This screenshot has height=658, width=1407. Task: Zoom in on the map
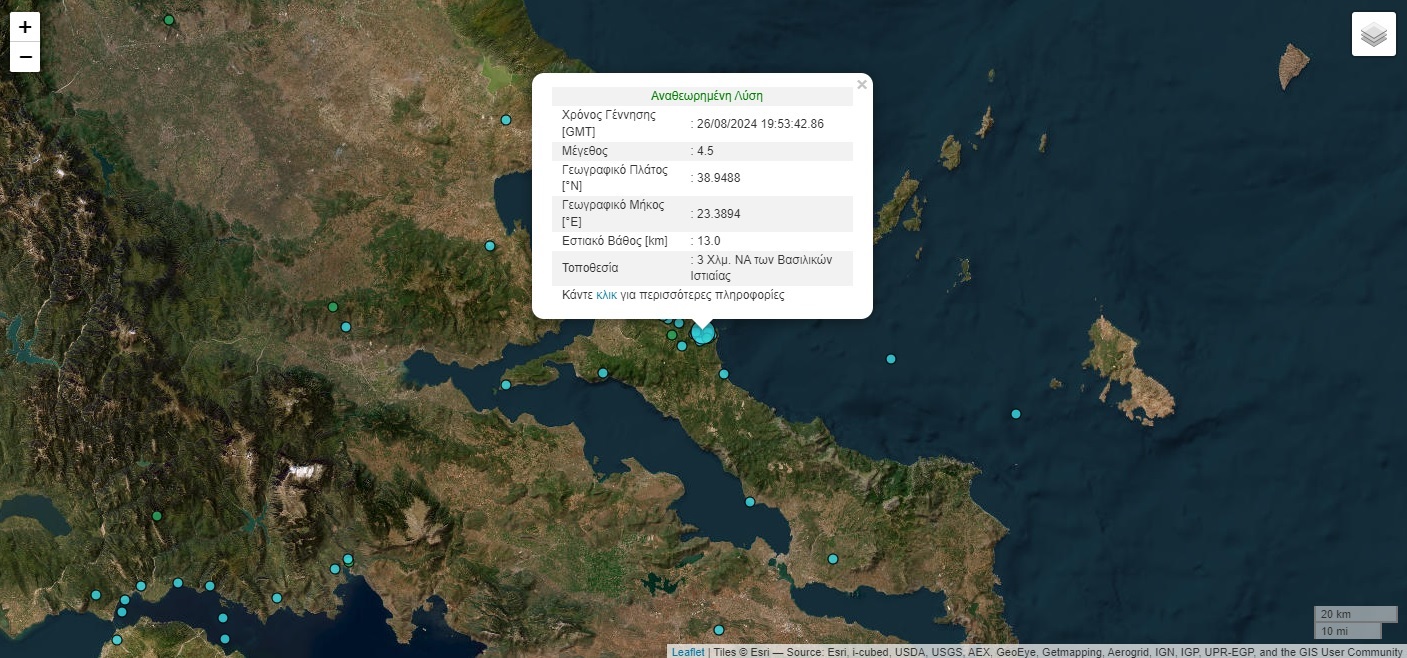click(25, 27)
